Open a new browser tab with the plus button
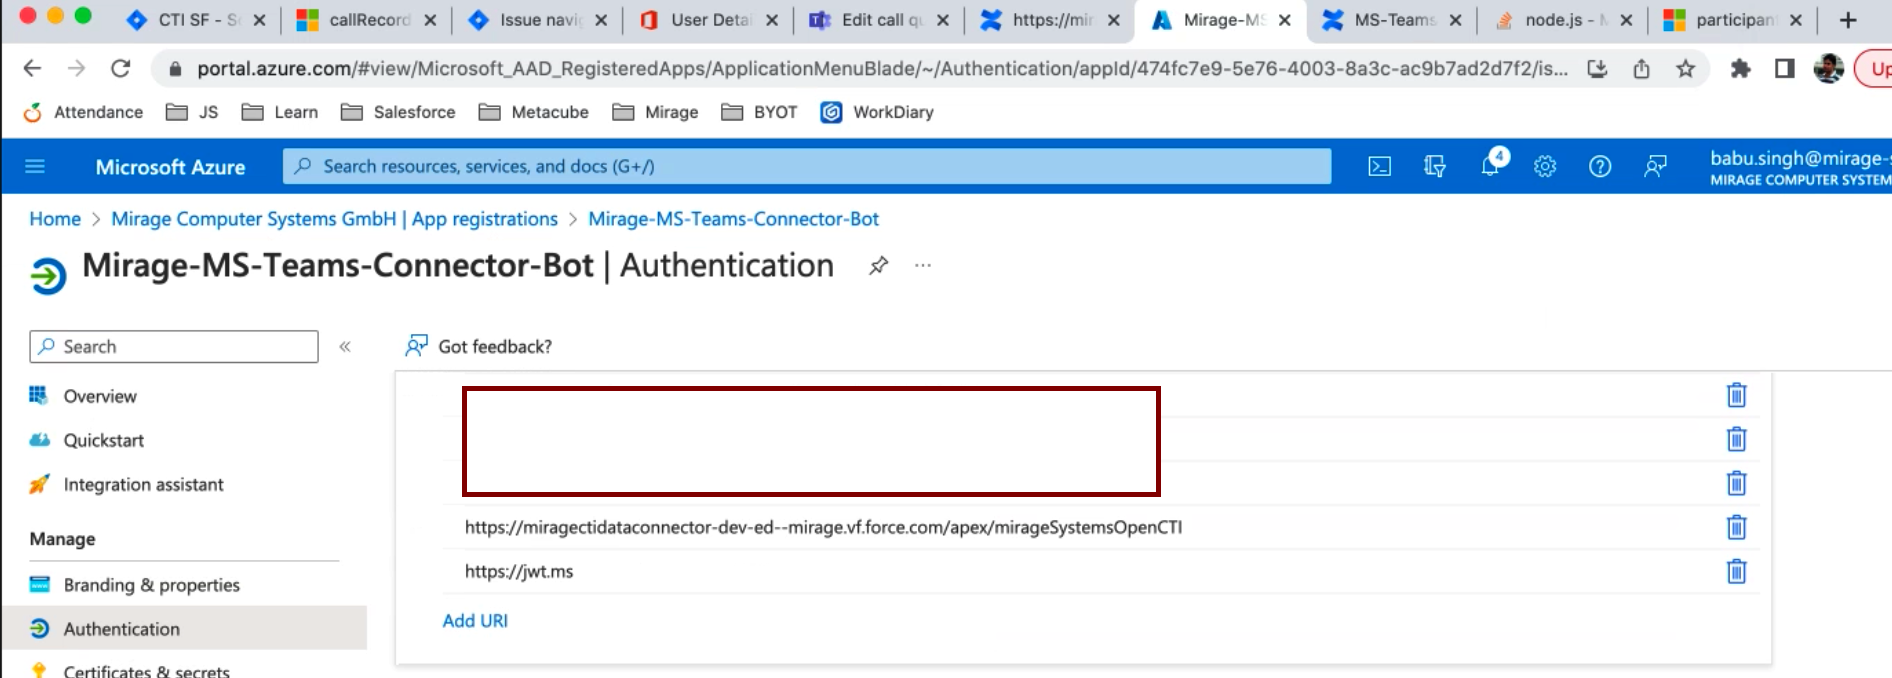1892x678 pixels. coord(1848,20)
